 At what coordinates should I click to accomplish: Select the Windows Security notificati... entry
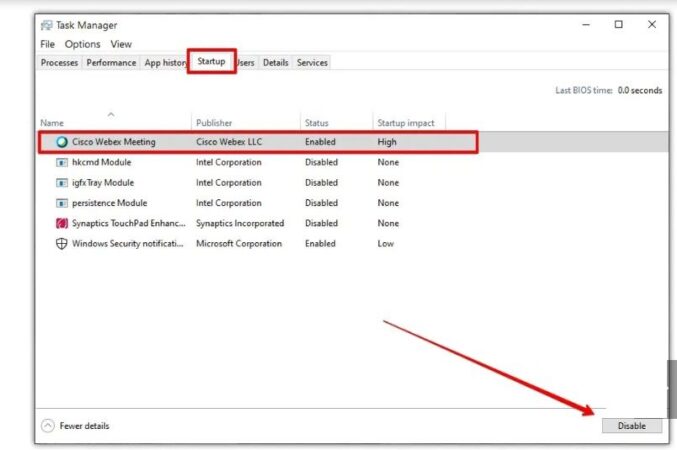pos(128,244)
